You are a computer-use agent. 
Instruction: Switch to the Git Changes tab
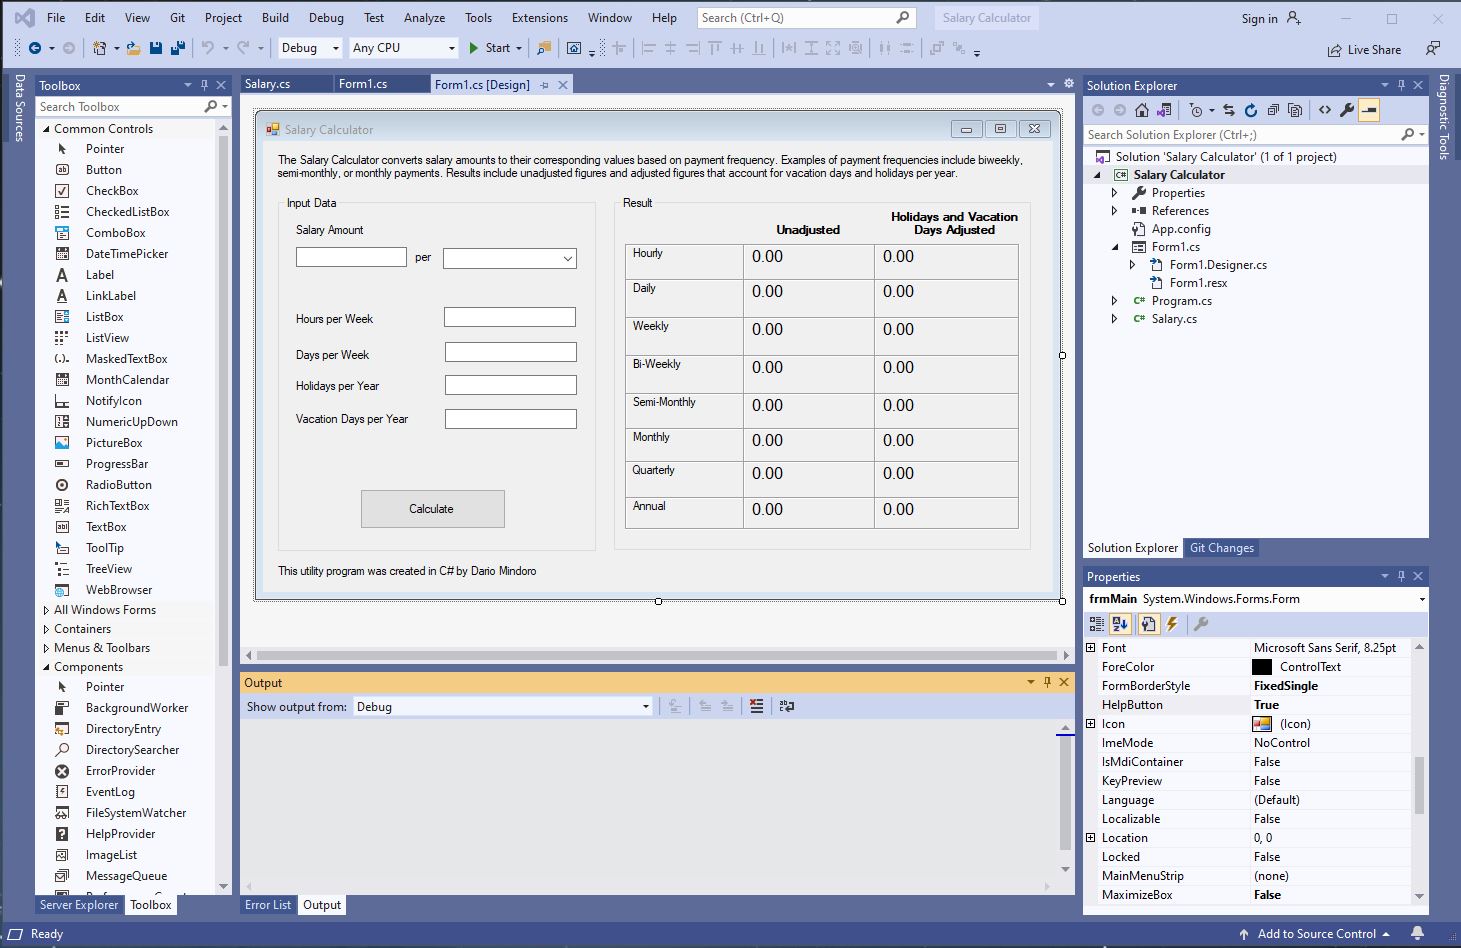click(1221, 548)
